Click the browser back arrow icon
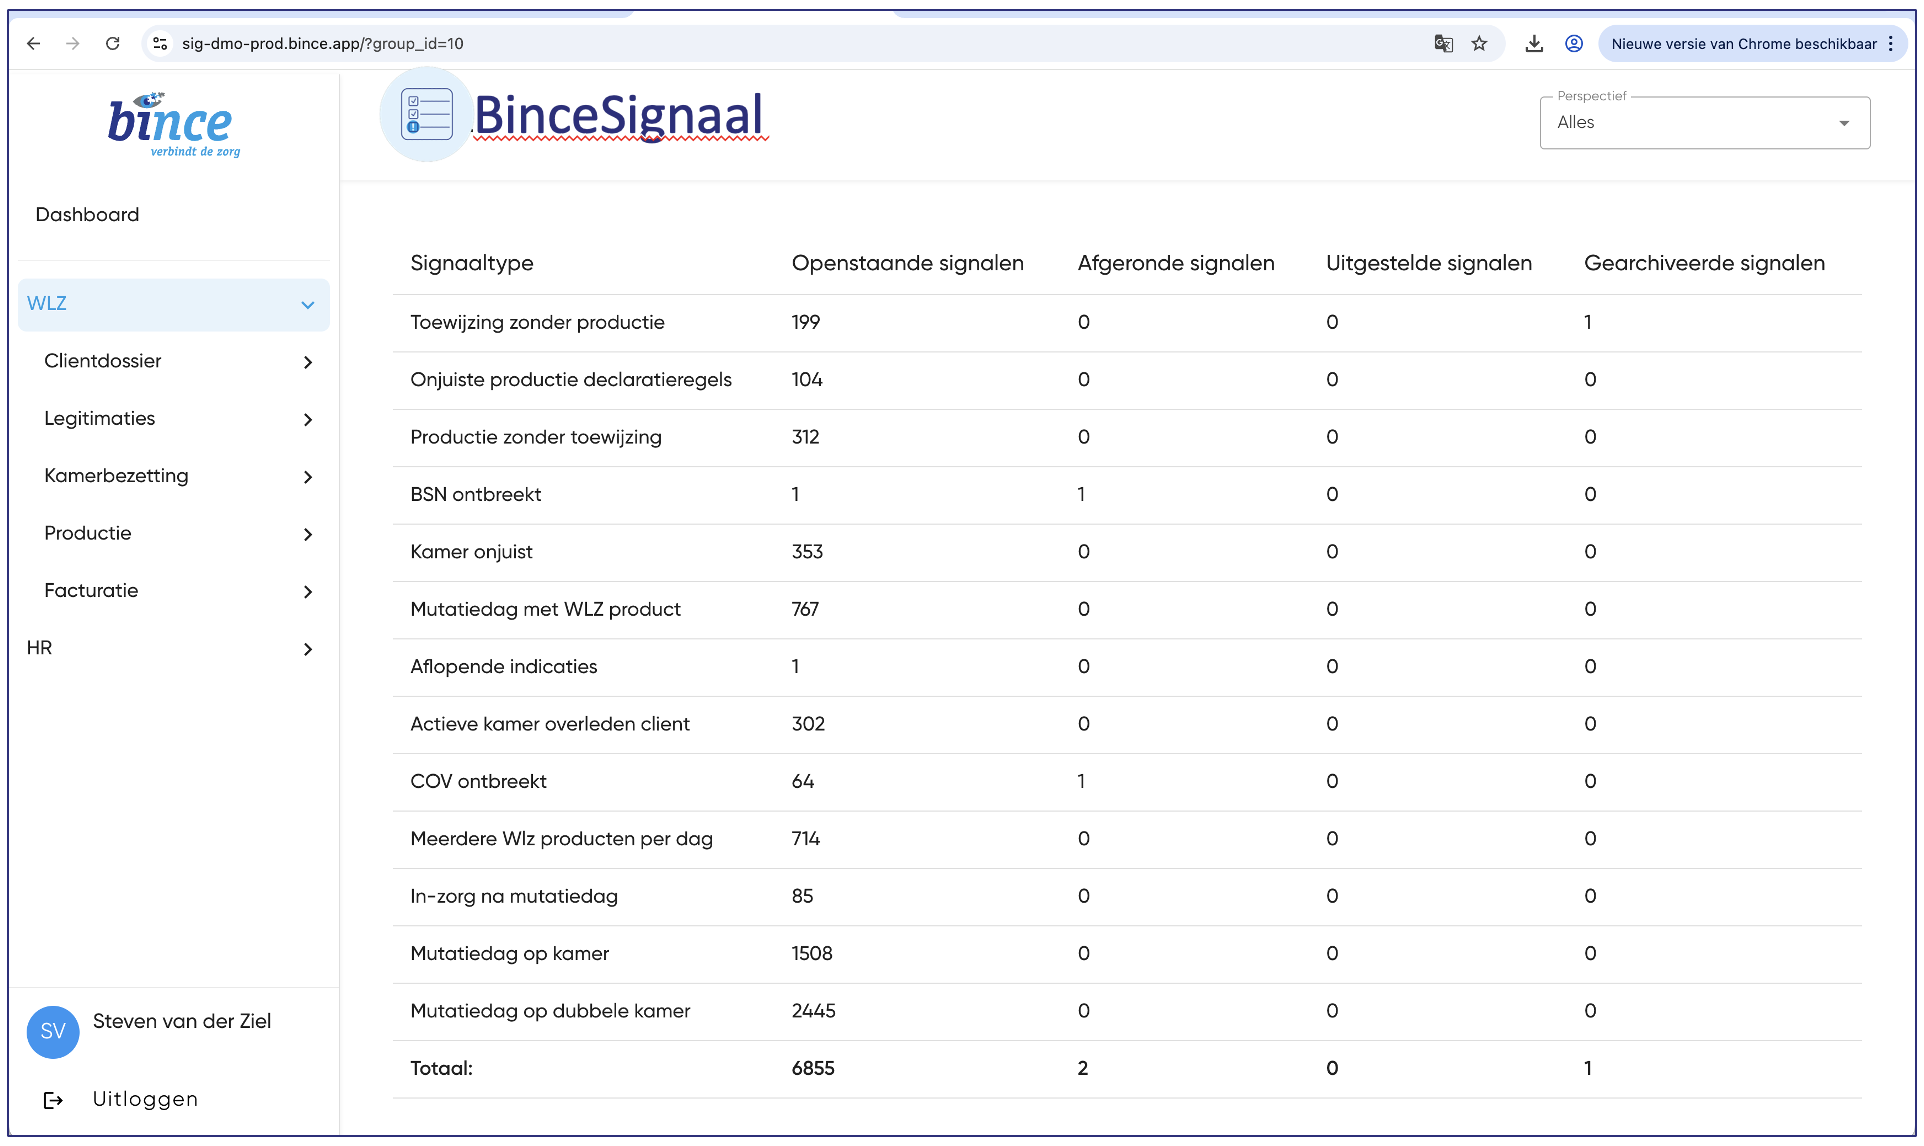 (x=34, y=44)
